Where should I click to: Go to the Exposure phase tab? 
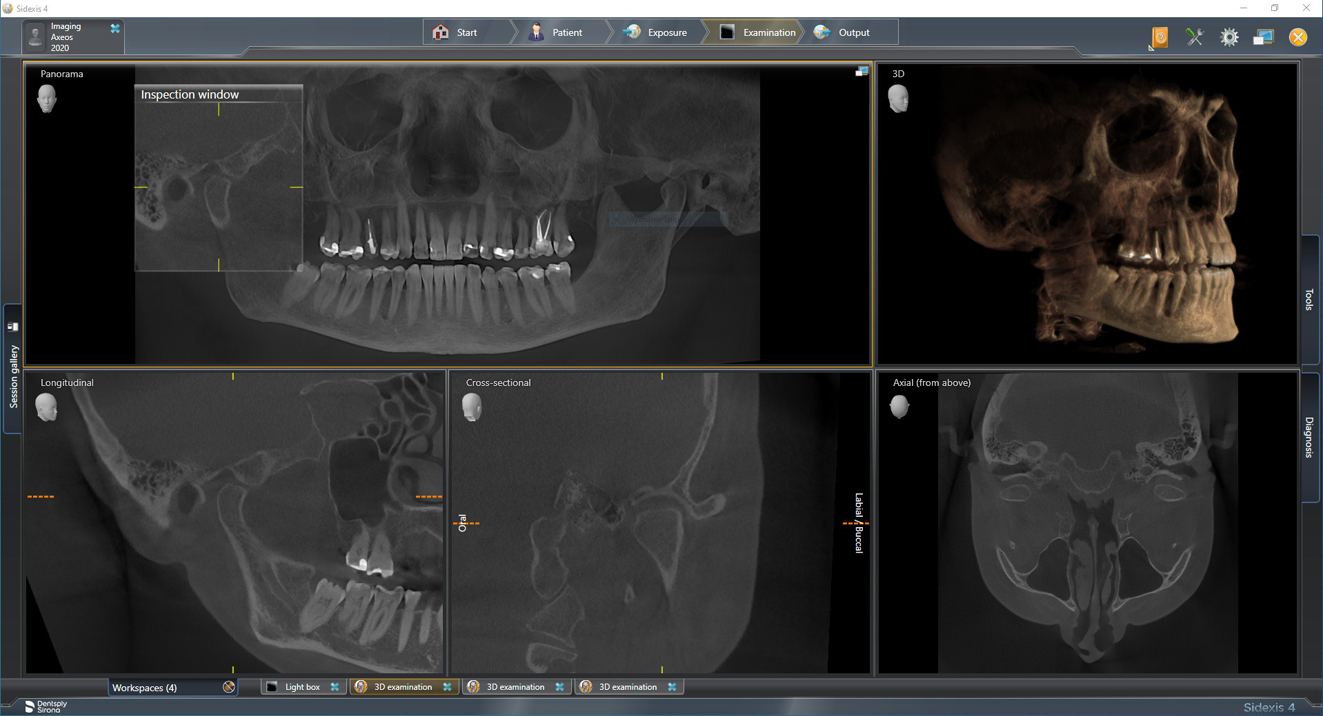click(656, 32)
